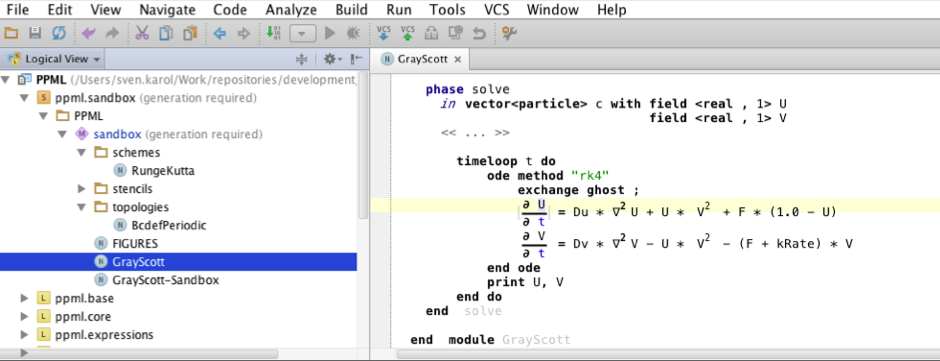Screen dimensions: 940x361
Task: Click 'print U, V' statement in editor
Action: [525, 282]
